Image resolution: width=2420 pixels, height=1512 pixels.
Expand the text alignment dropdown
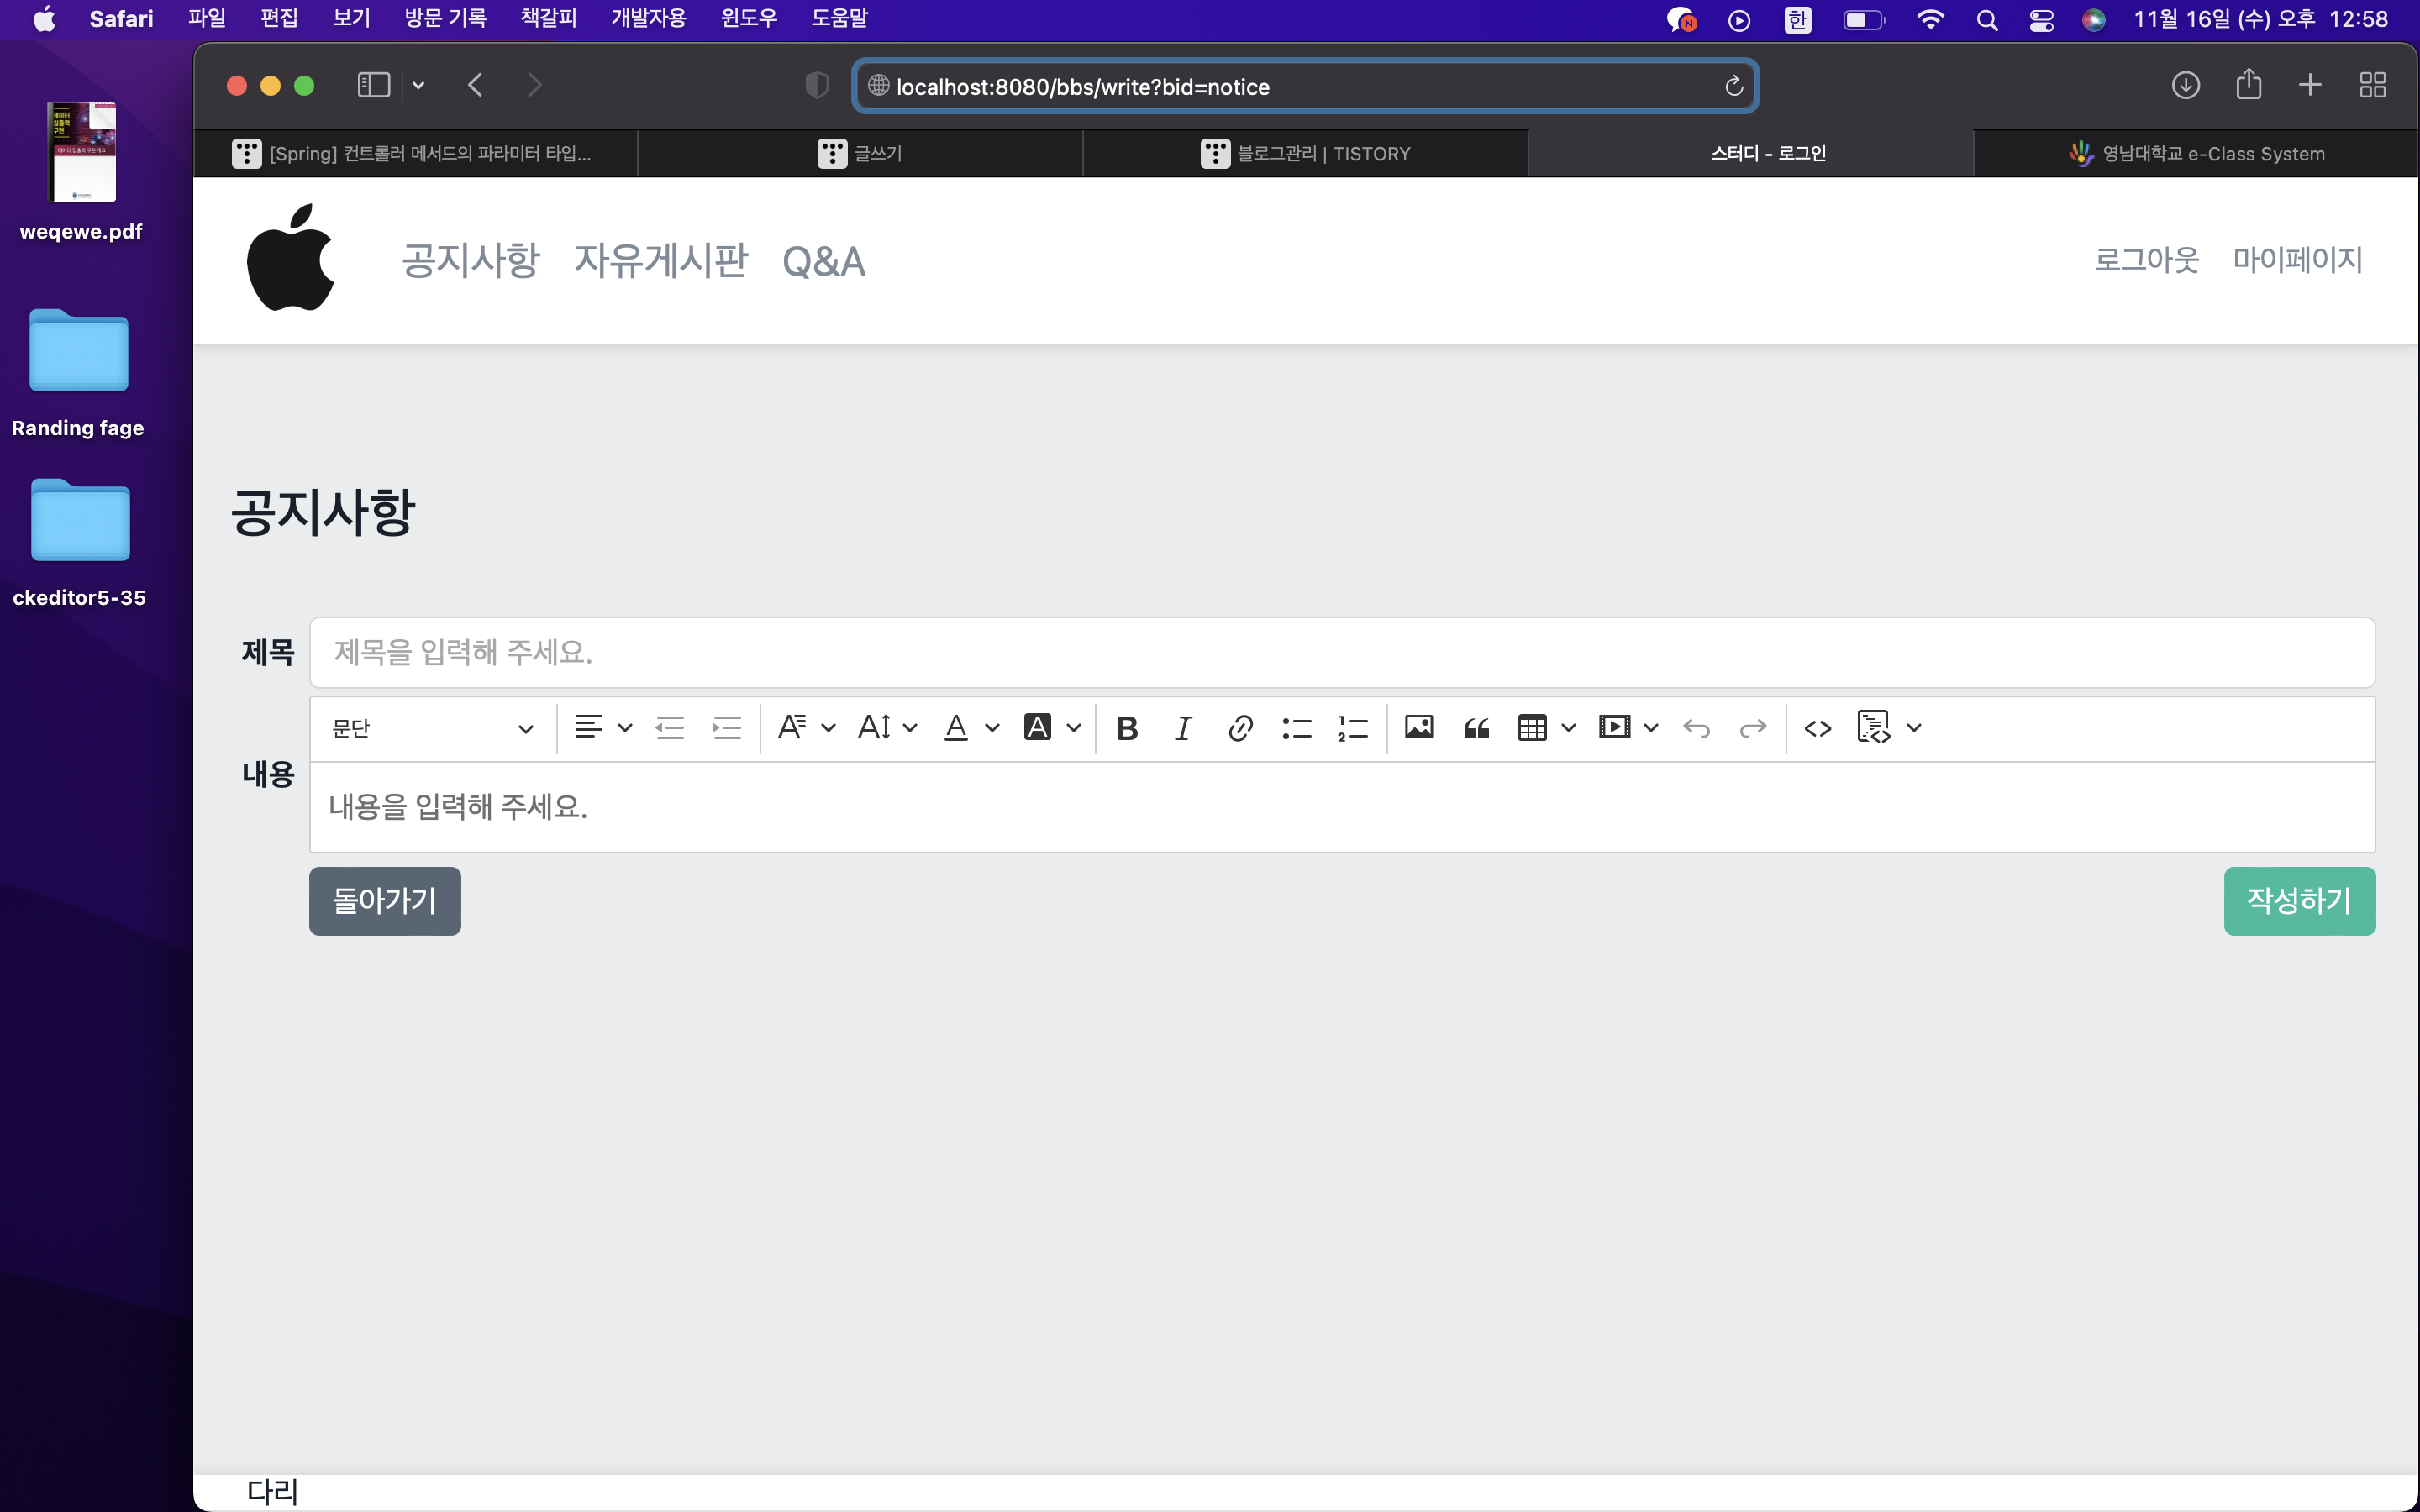pos(625,728)
